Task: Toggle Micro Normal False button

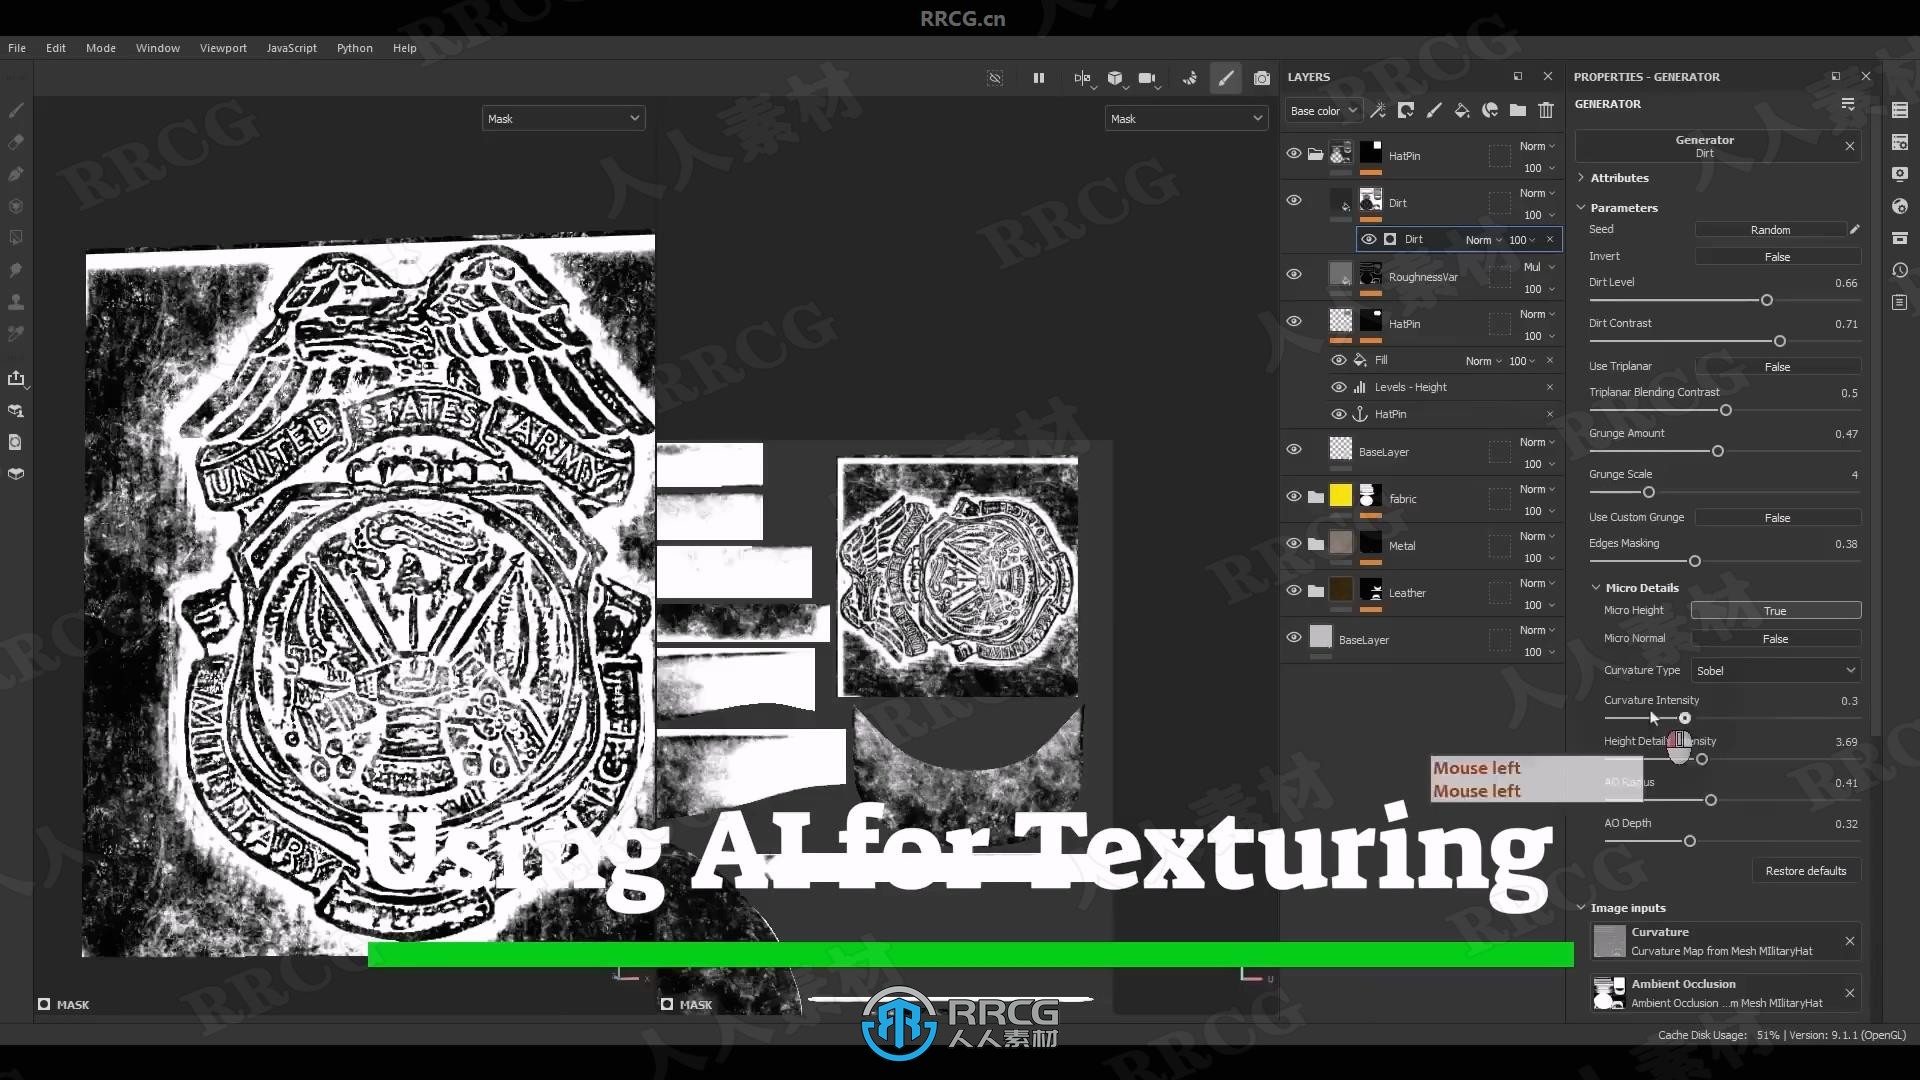Action: [1775, 639]
